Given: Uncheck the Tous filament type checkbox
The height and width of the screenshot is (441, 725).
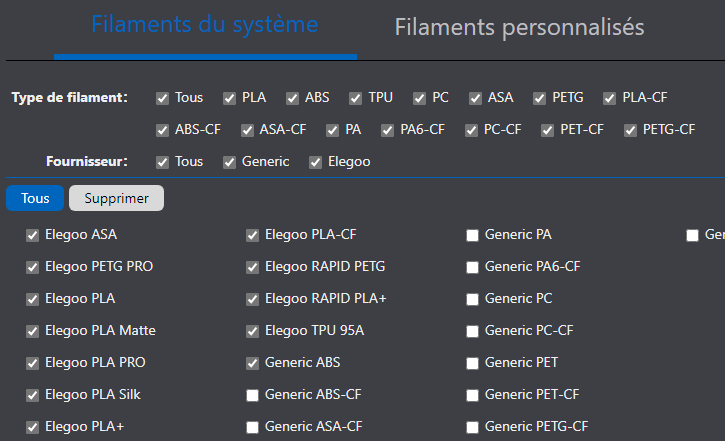Looking at the screenshot, I should pyautogui.click(x=162, y=98).
